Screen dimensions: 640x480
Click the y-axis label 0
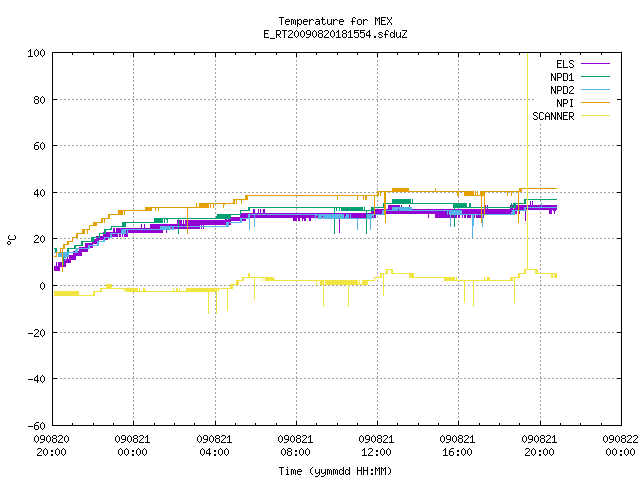point(42,286)
